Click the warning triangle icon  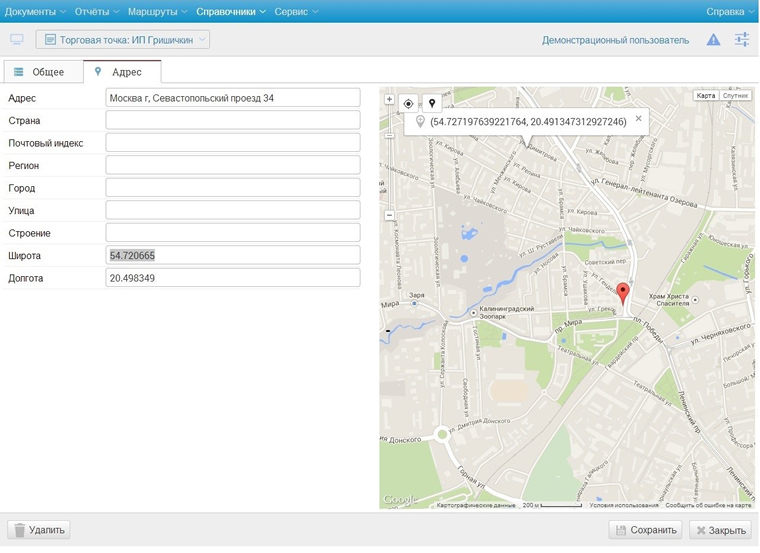(x=713, y=40)
